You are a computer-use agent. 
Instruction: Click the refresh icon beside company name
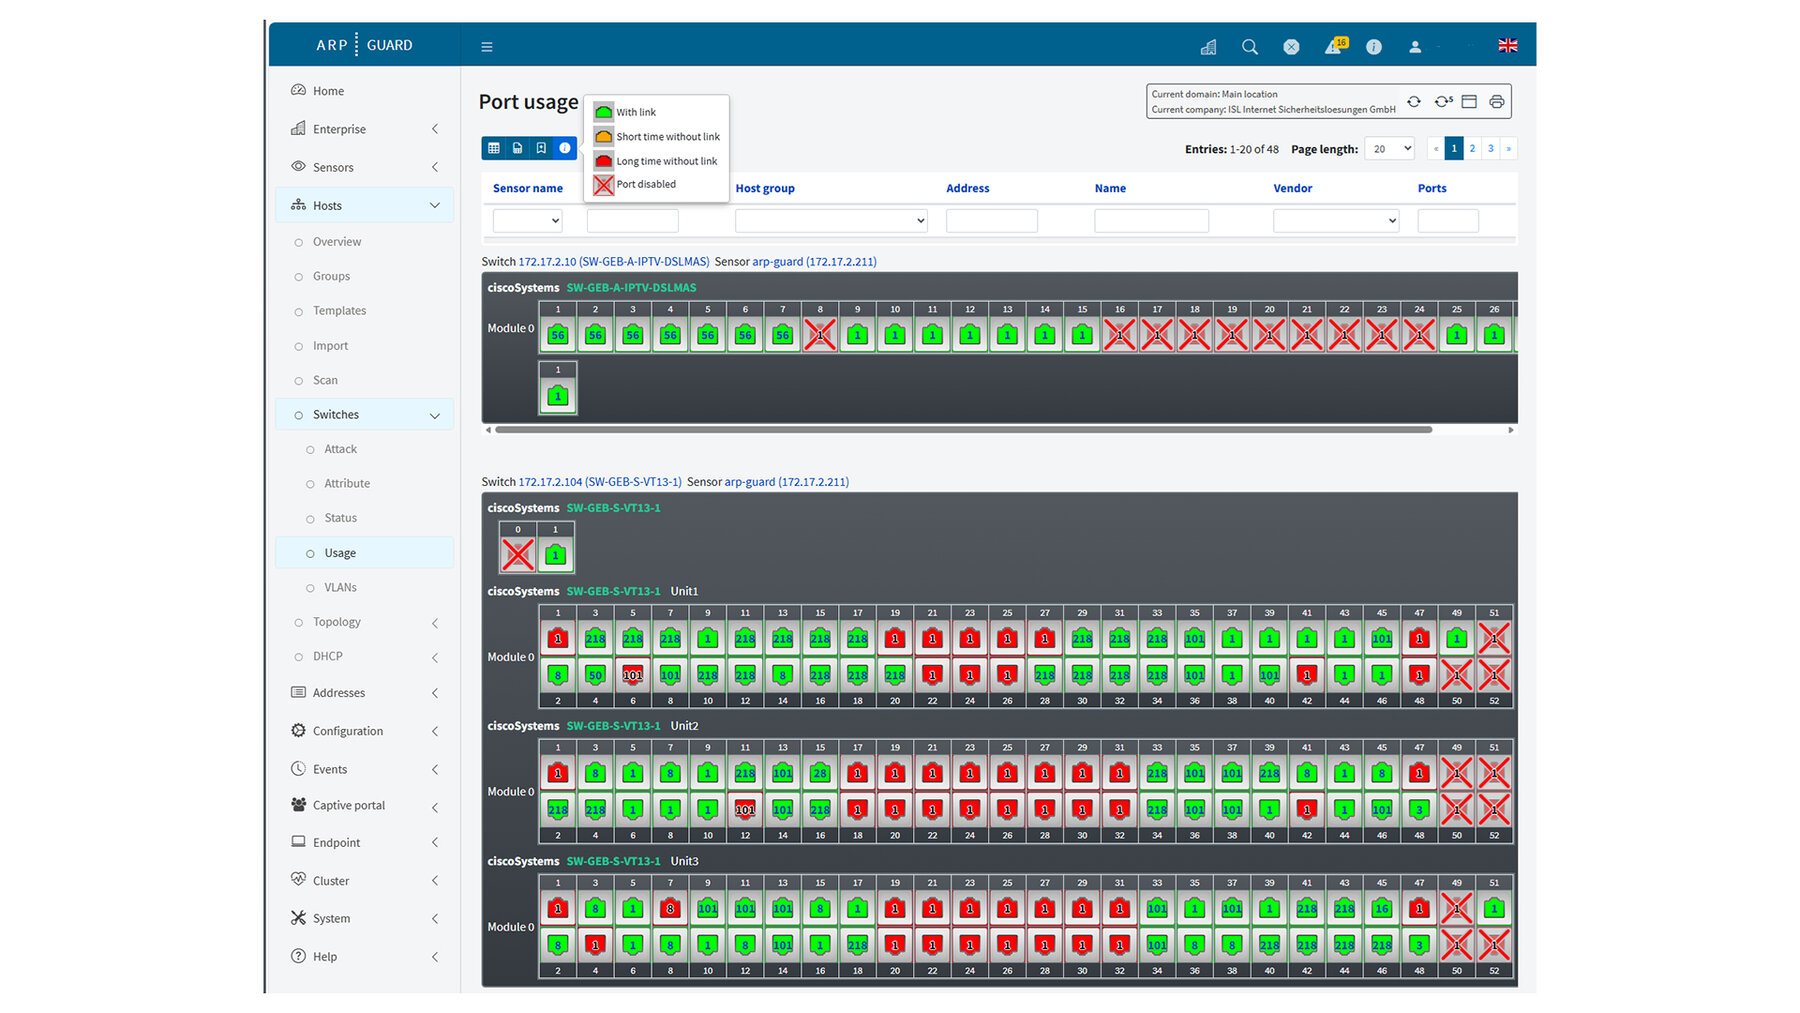[1414, 102]
